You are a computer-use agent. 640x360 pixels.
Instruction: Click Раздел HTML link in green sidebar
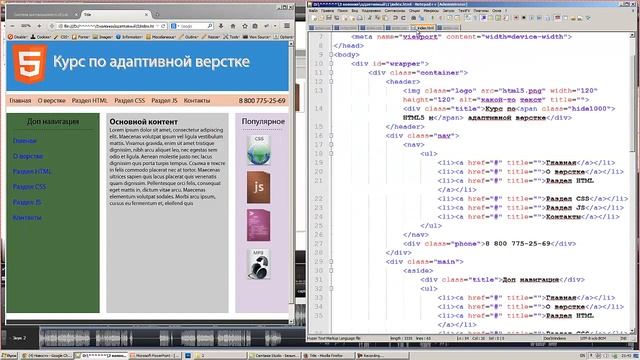pyautogui.click(x=32, y=171)
